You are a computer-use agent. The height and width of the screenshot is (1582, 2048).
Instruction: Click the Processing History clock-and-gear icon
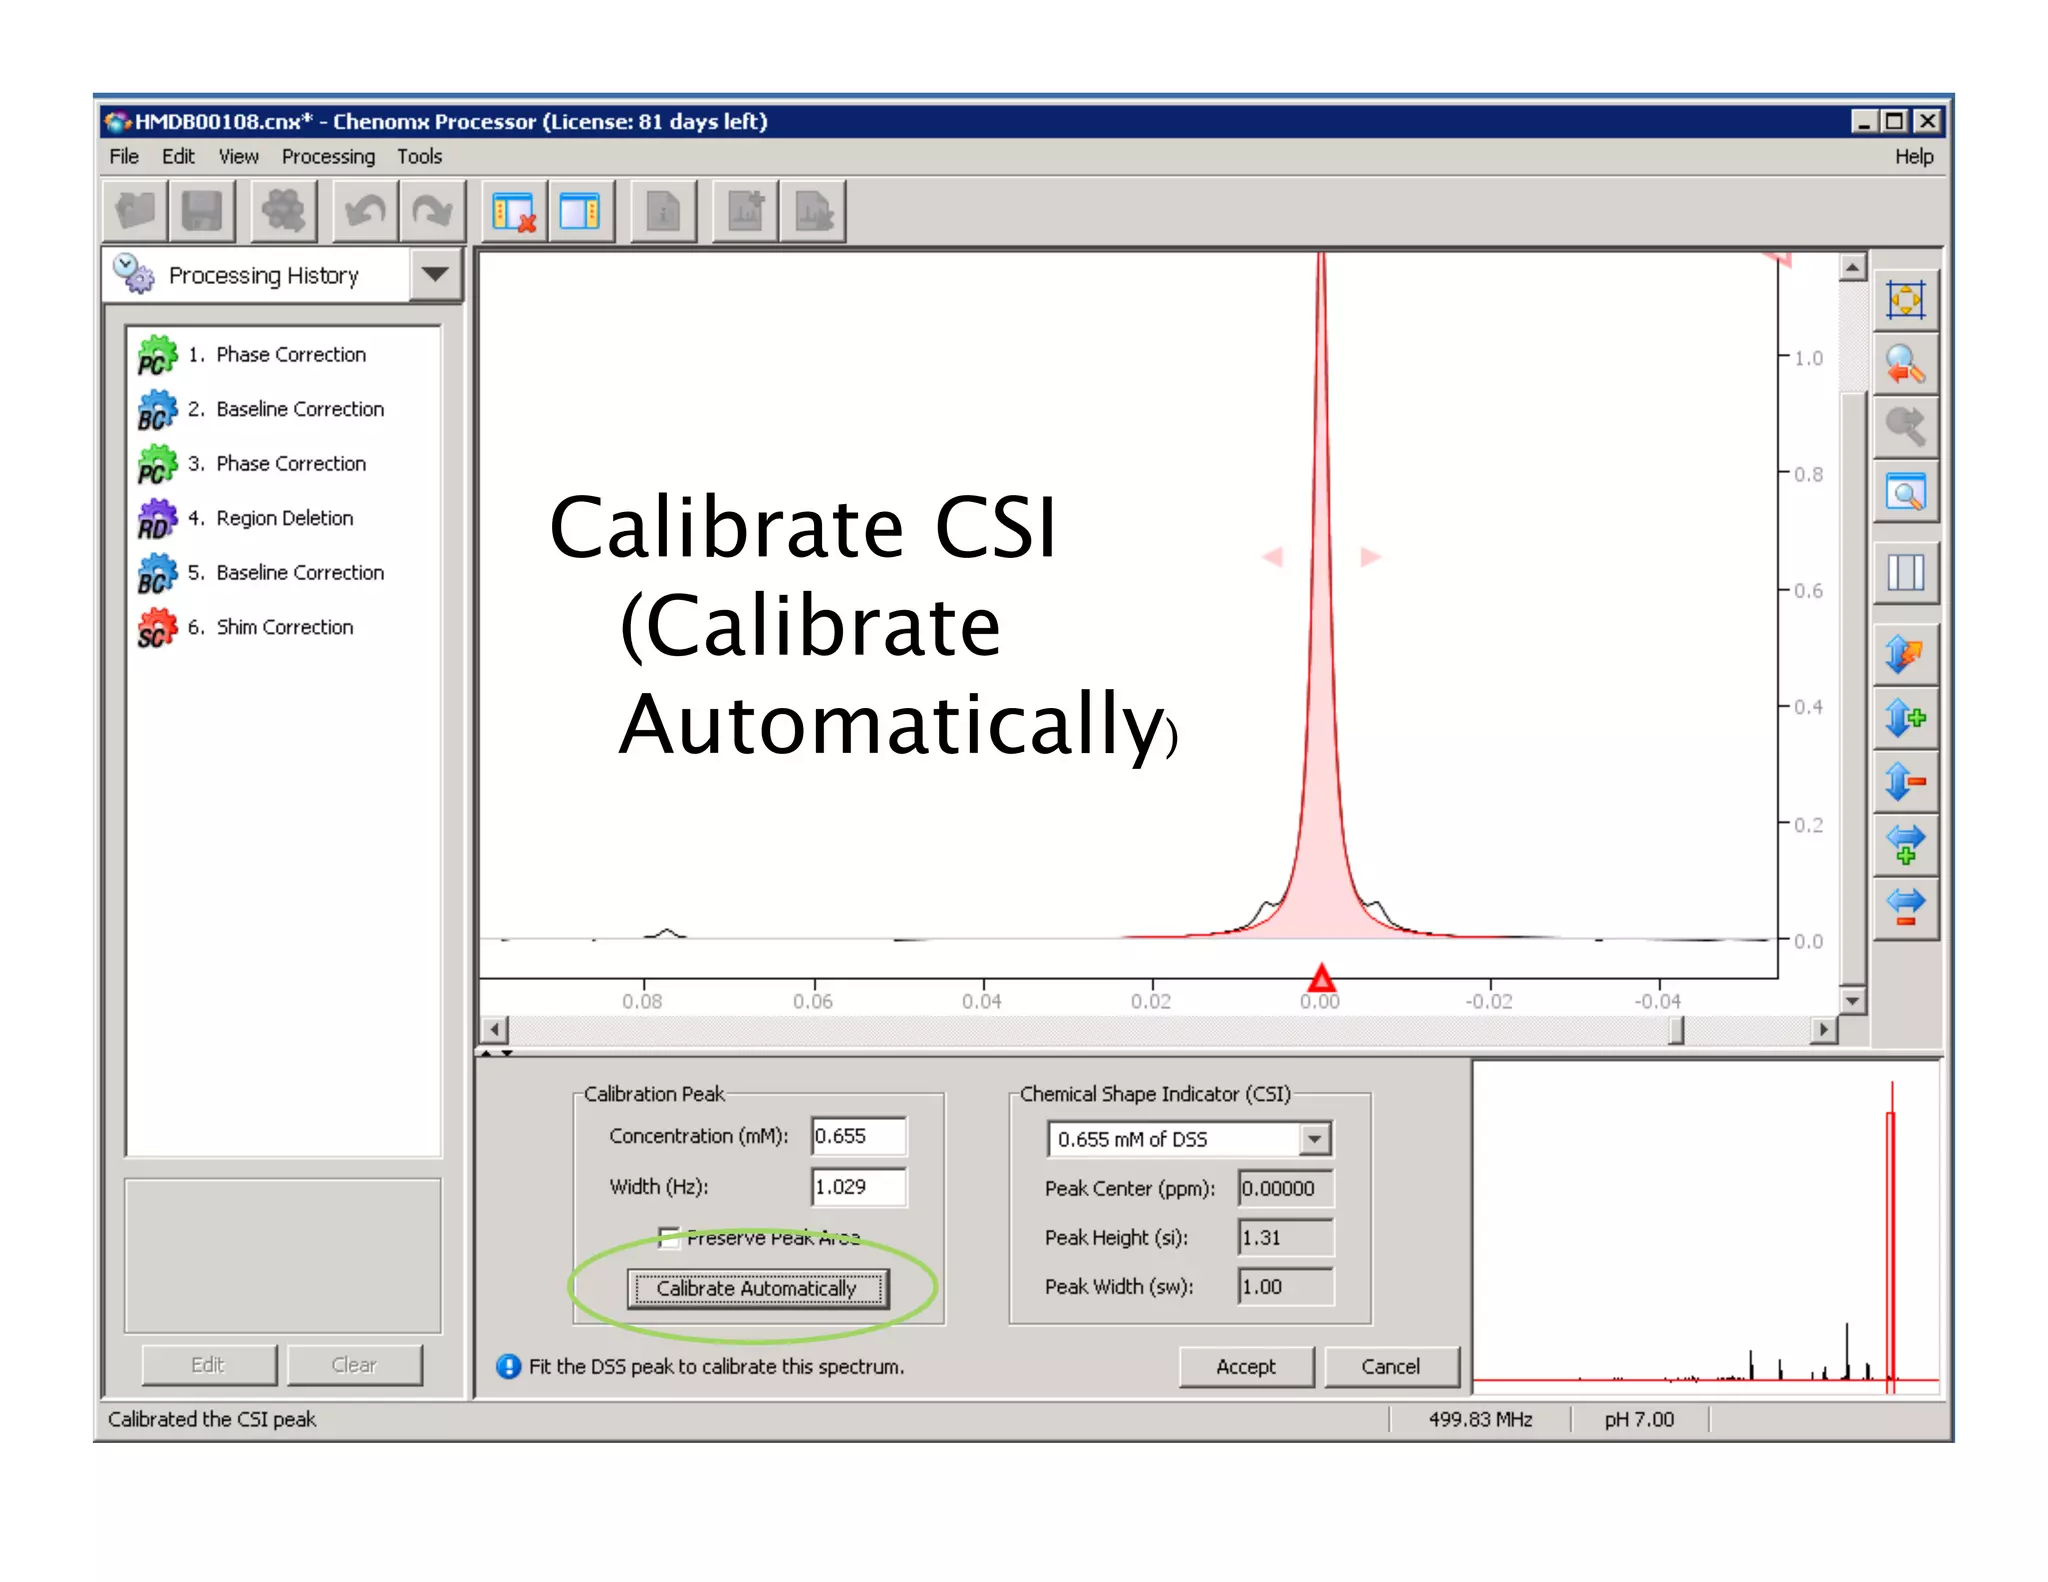[133, 274]
